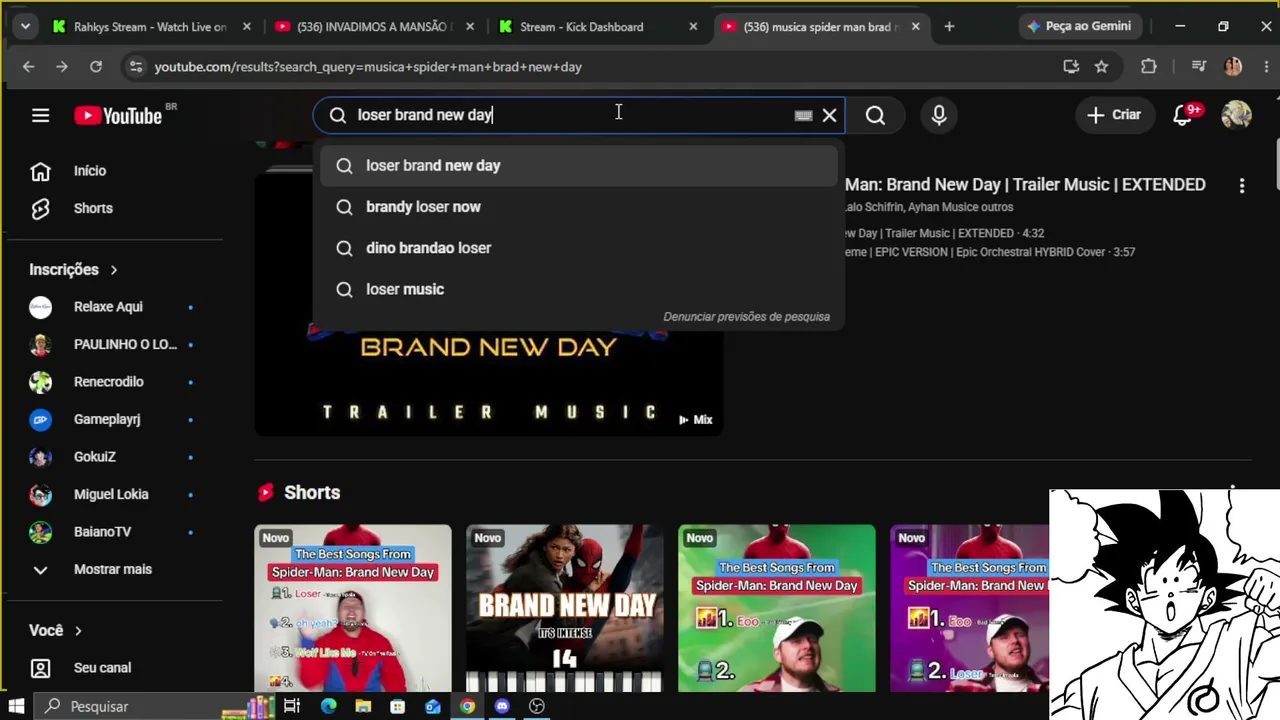Screen dimensions: 1280x720
Task: Click the browser address bar URL
Action: pyautogui.click(x=368, y=67)
